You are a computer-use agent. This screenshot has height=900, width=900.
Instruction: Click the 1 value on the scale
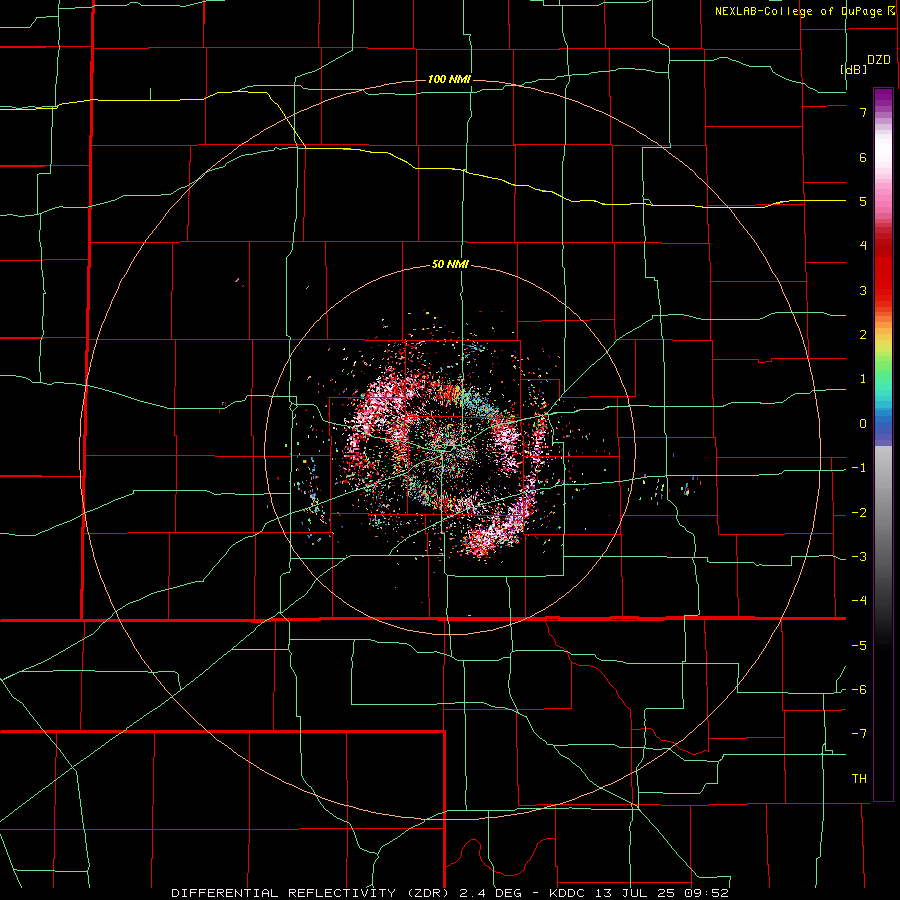click(x=863, y=379)
